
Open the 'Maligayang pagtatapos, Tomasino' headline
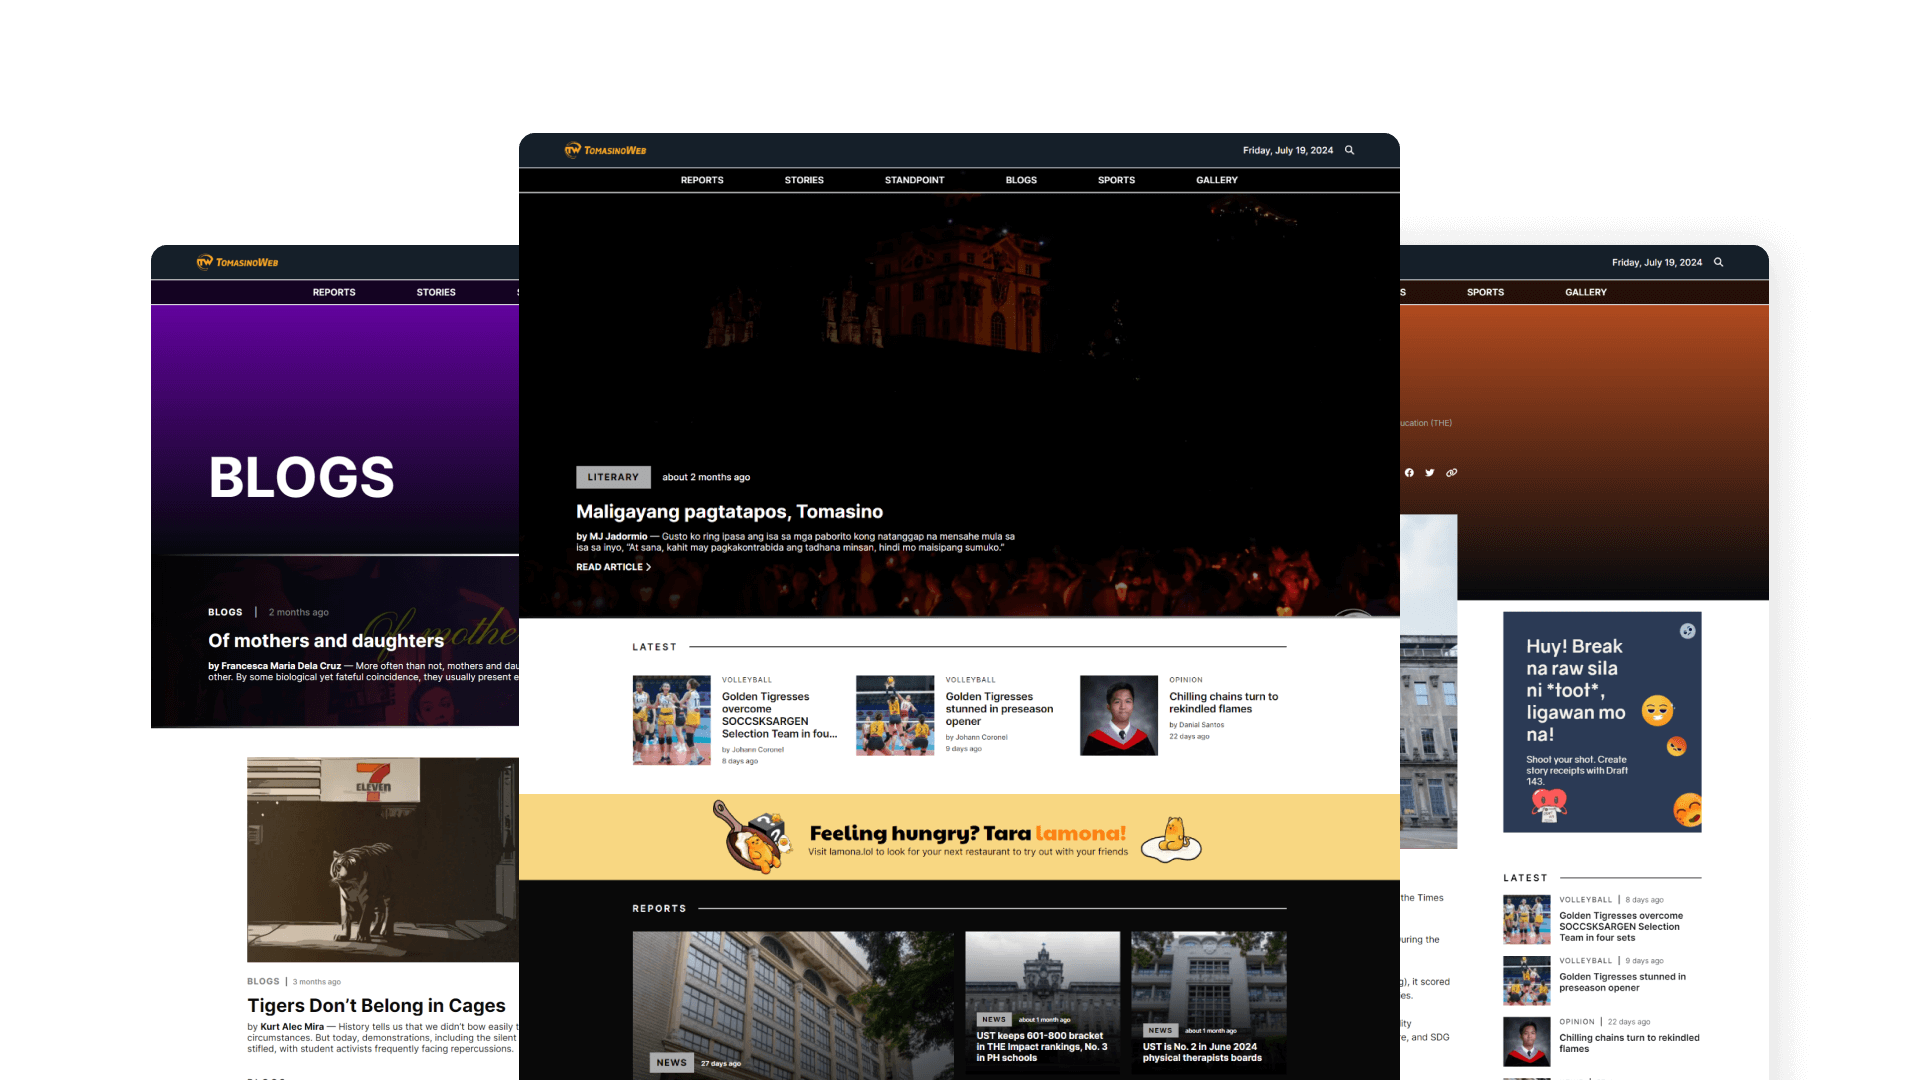point(729,511)
